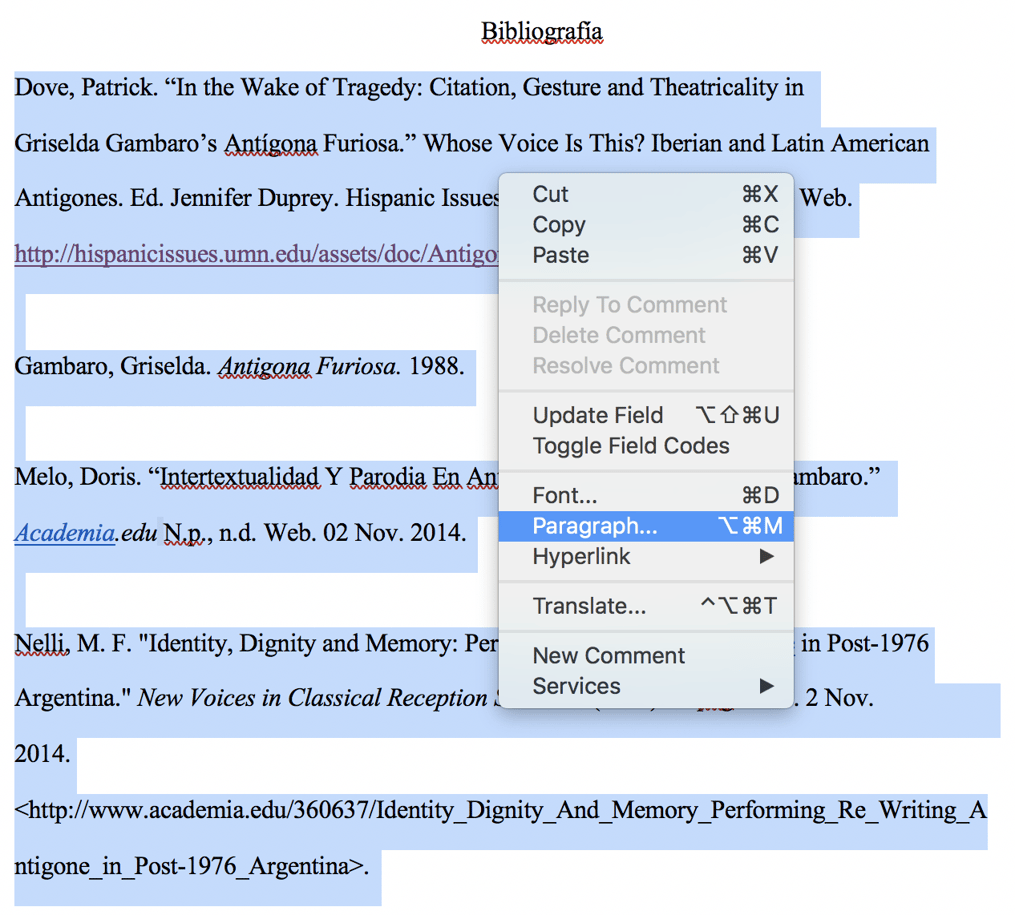Select Update Field from the menu
The height and width of the screenshot is (915, 1015).
click(x=597, y=415)
